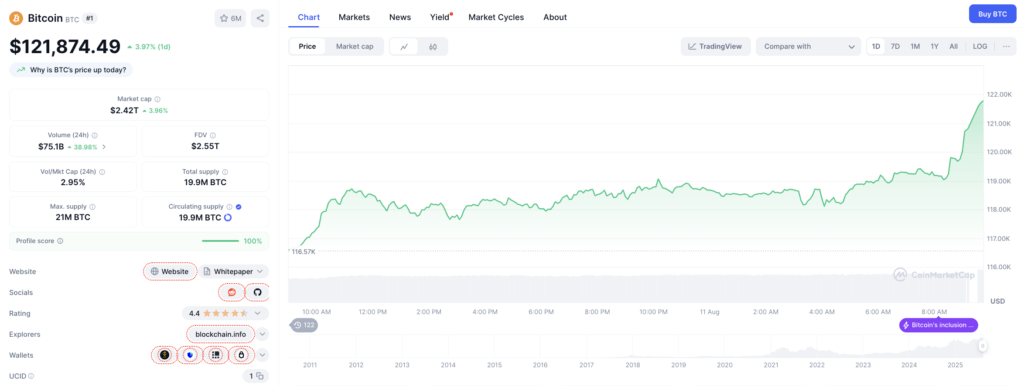Open blockchain.info explorer link

(221, 334)
